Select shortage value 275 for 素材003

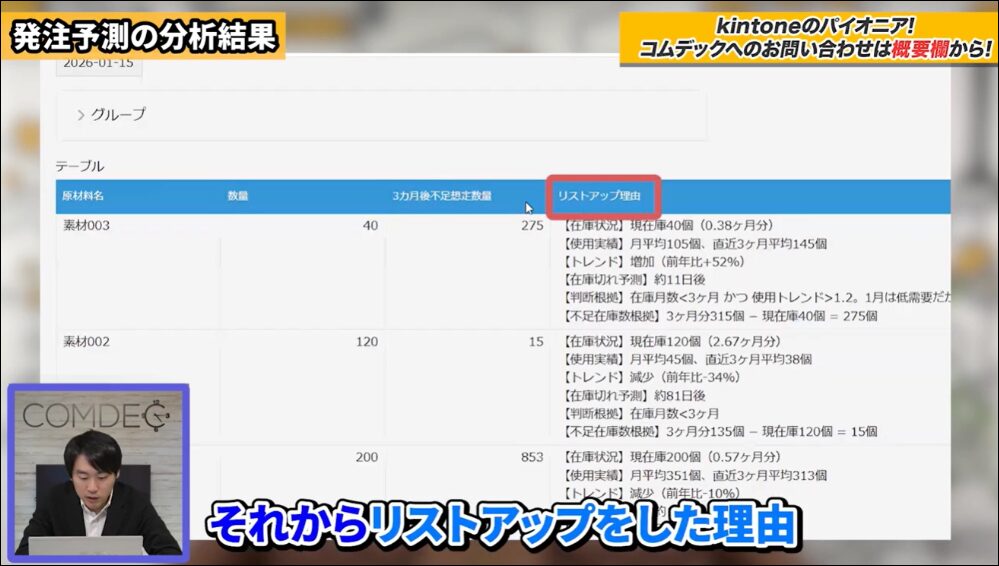pos(531,226)
